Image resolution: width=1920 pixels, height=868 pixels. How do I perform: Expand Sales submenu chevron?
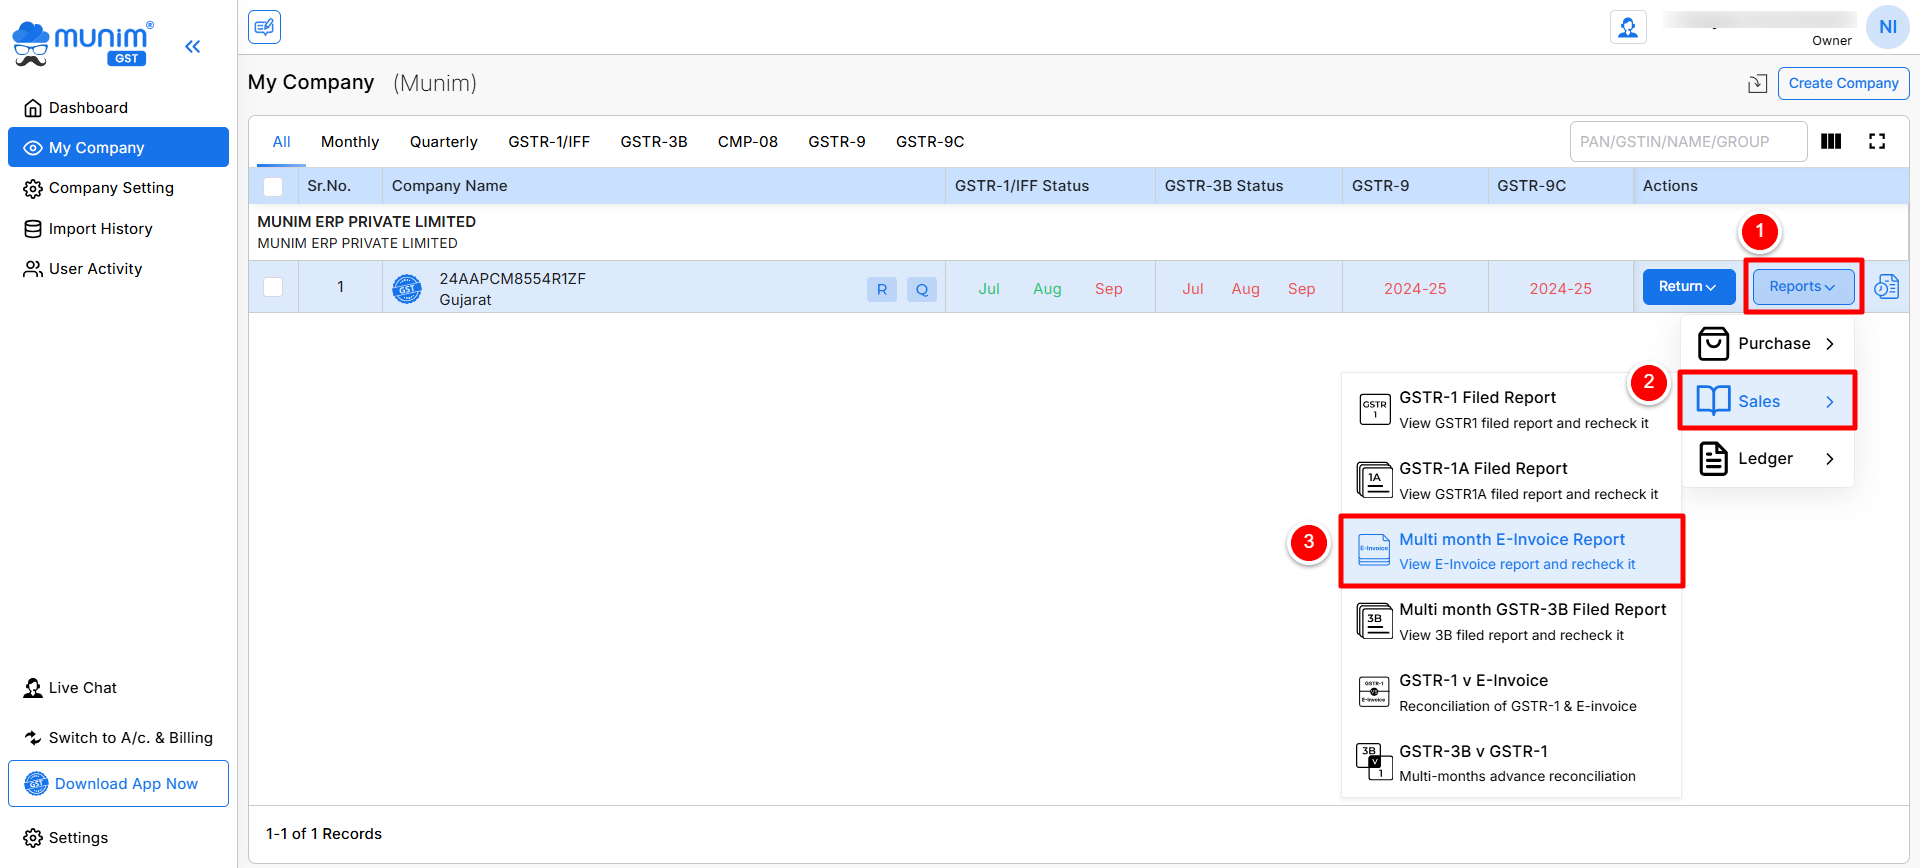click(x=1829, y=401)
